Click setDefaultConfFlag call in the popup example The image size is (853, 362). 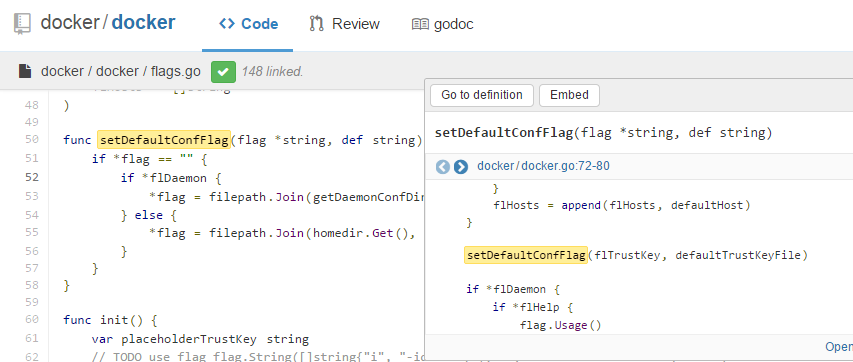coord(526,255)
